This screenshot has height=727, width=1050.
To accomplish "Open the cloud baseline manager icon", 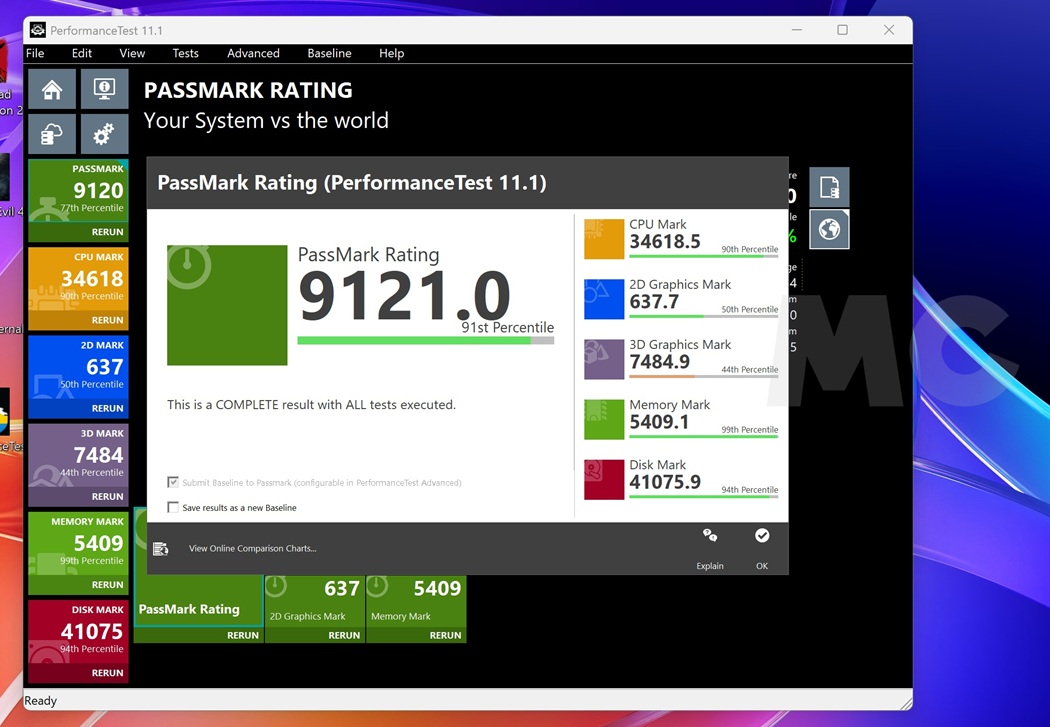I will point(52,134).
